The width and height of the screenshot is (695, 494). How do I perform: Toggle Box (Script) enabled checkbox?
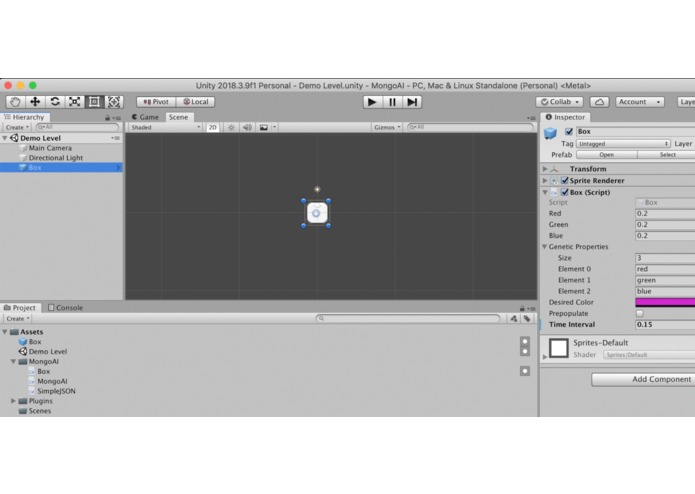(565, 192)
